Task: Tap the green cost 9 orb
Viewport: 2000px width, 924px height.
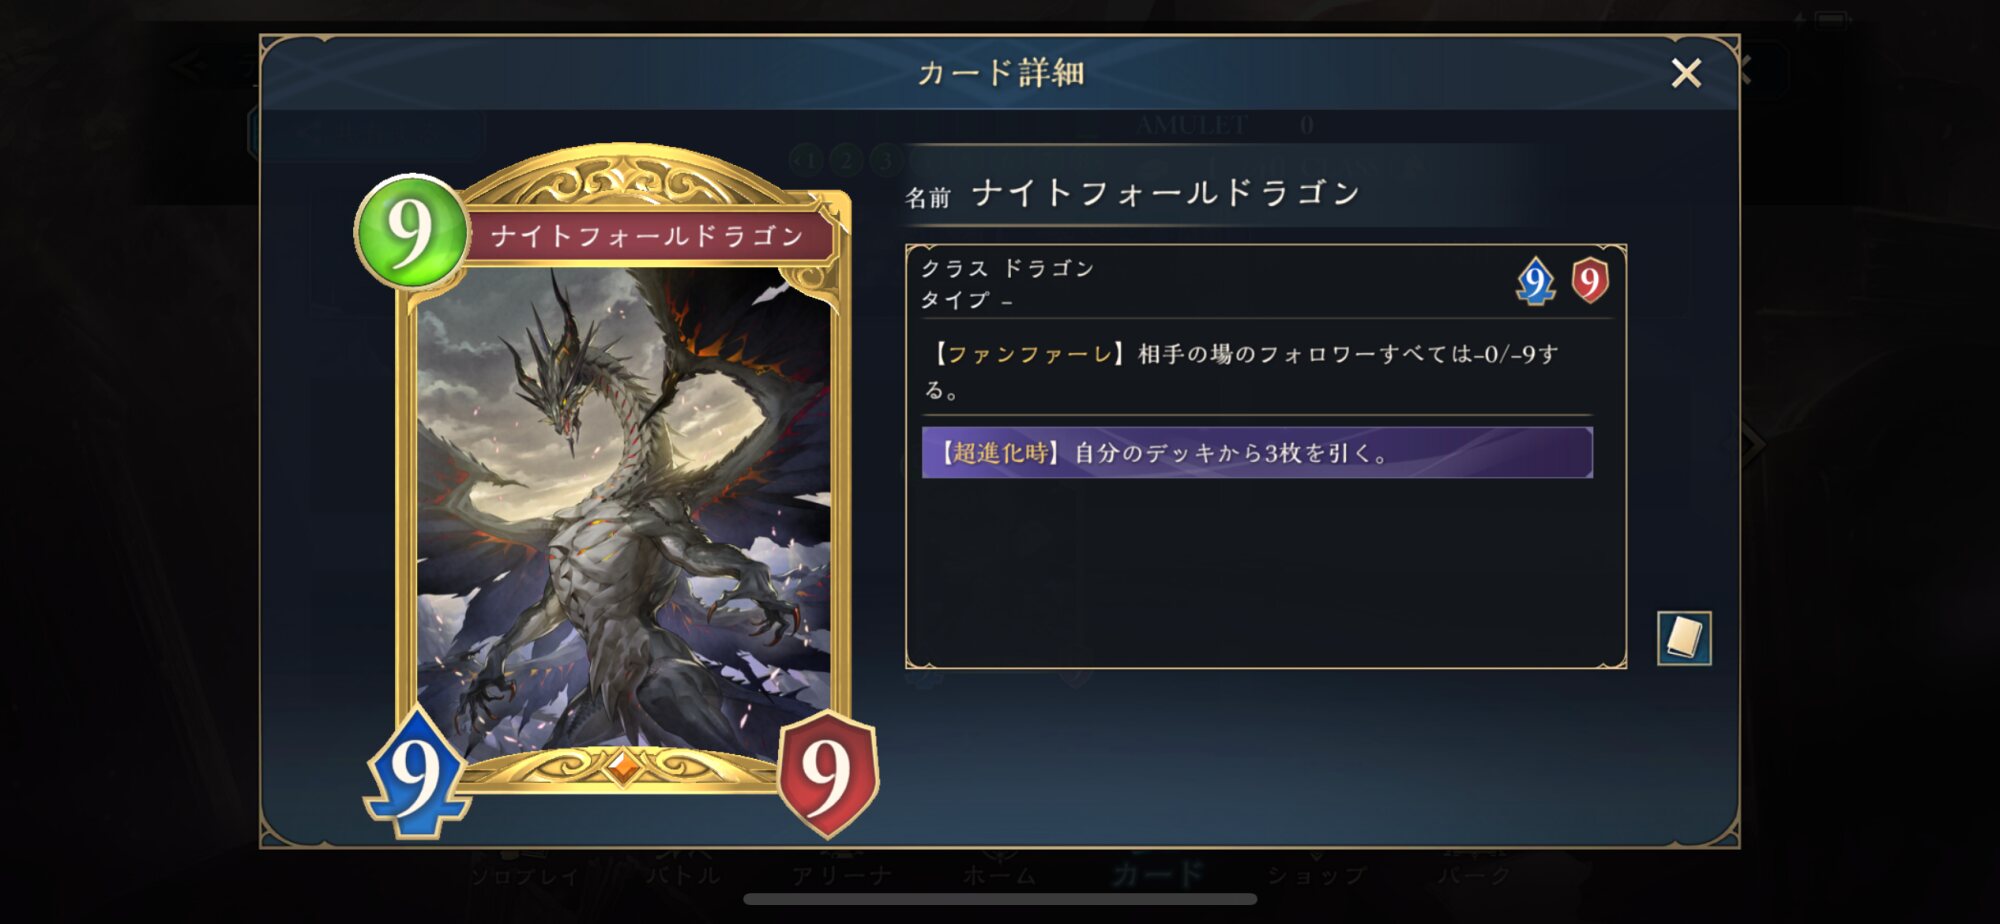Action: pyautogui.click(x=411, y=231)
